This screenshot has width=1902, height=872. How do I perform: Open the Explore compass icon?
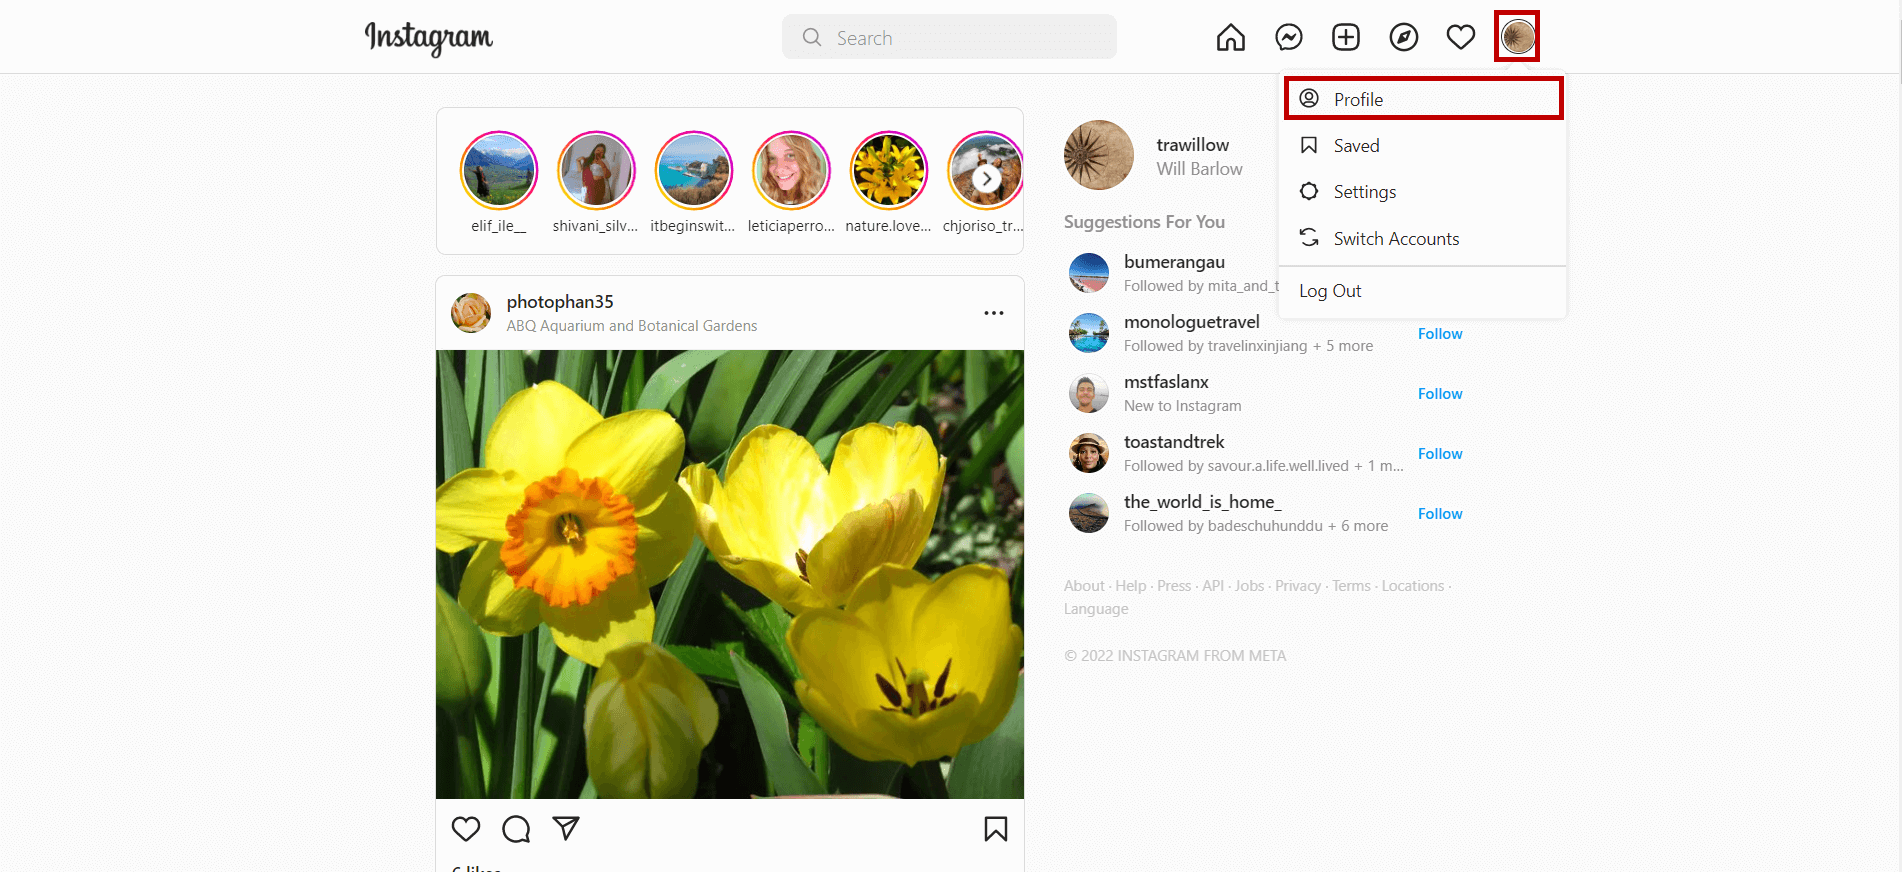(x=1404, y=38)
